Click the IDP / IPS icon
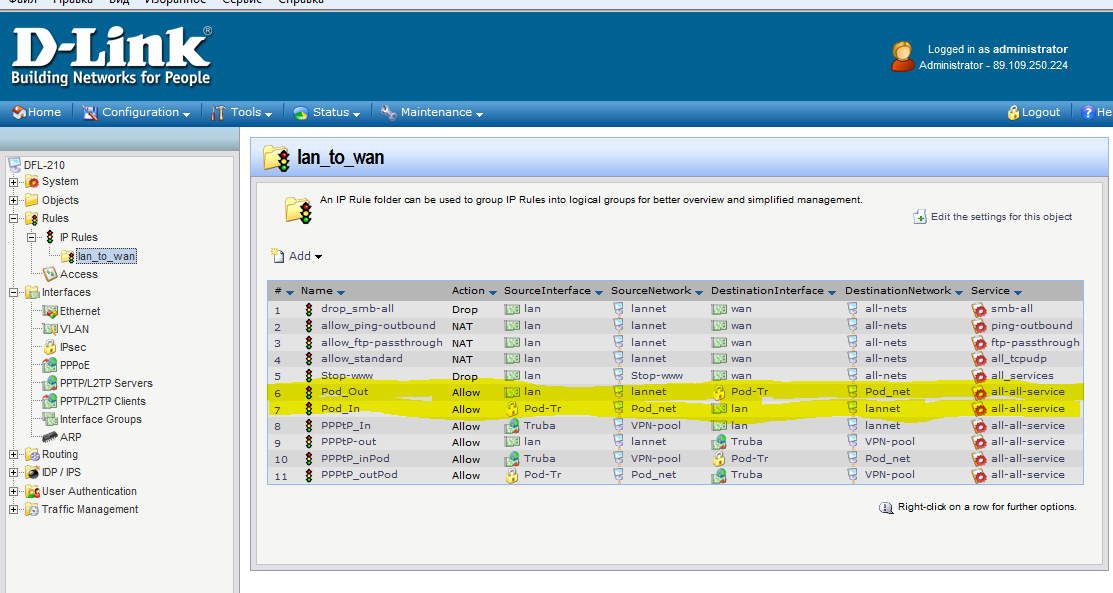The height and width of the screenshot is (593, 1113). [32, 472]
